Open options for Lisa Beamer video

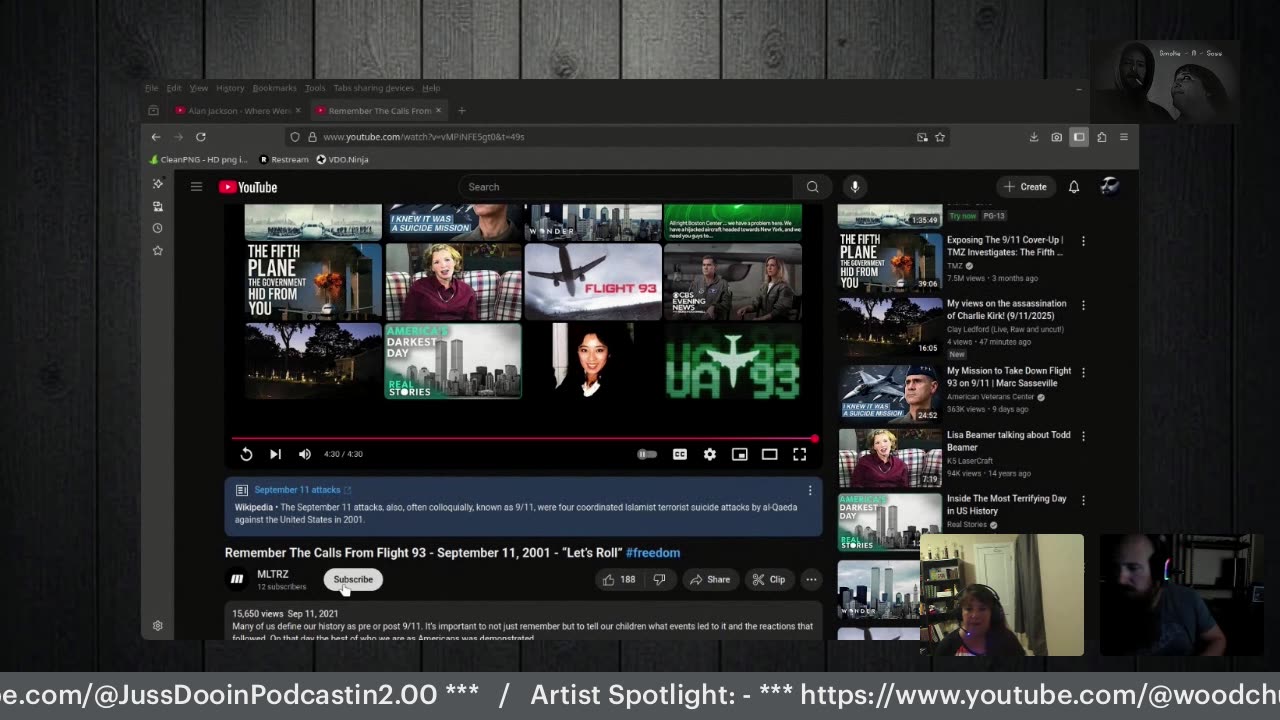[1083, 436]
